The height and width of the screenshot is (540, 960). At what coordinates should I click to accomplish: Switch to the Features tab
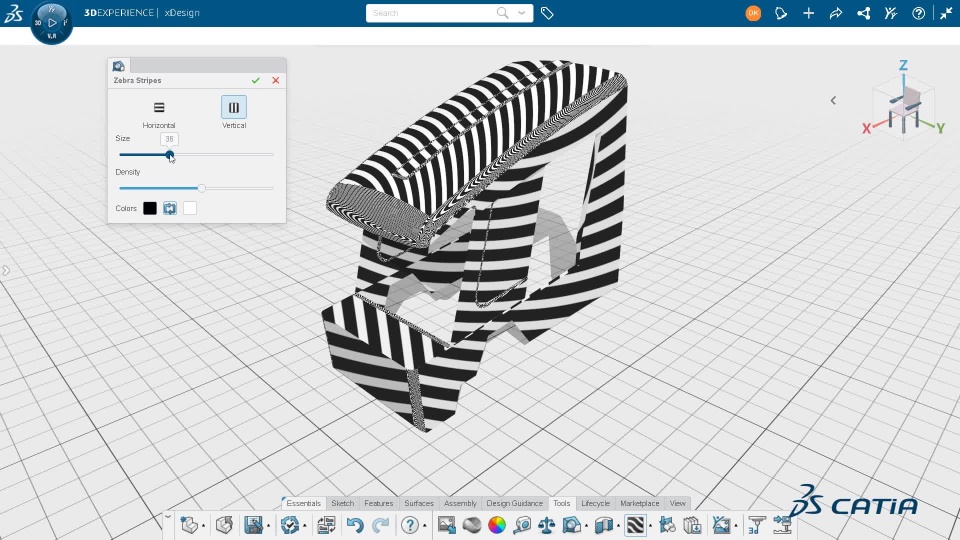point(378,503)
